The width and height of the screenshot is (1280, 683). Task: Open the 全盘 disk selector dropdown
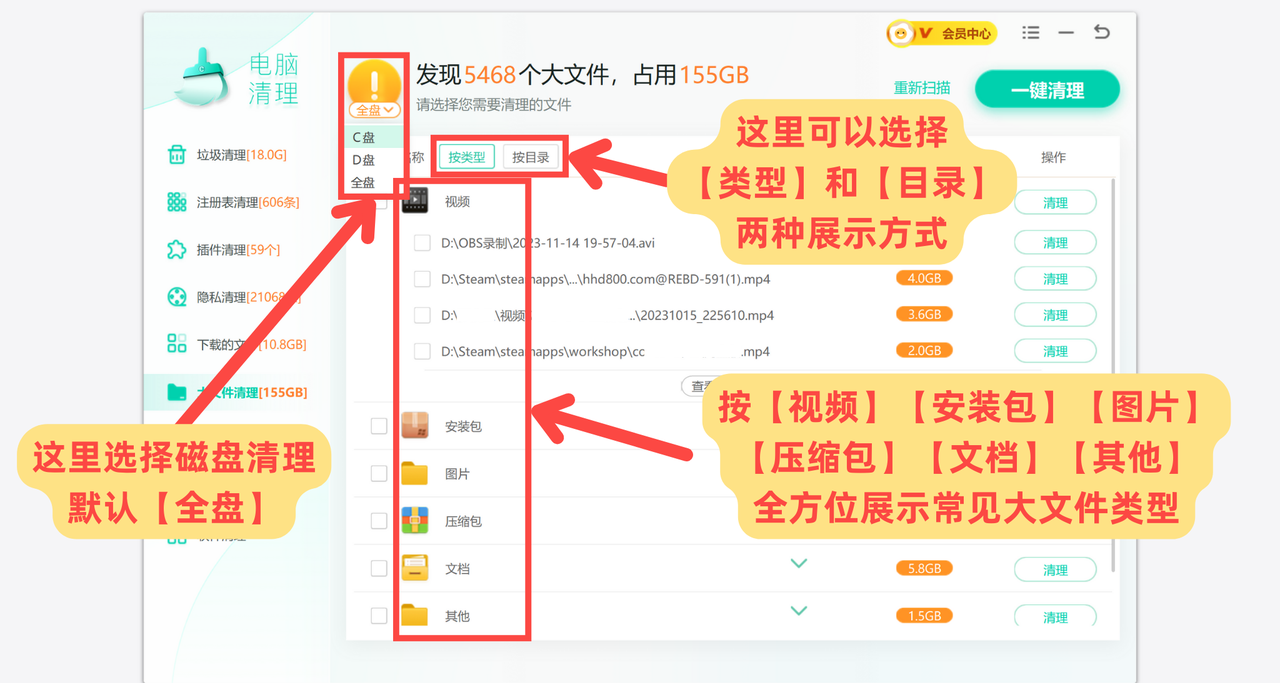(x=373, y=108)
